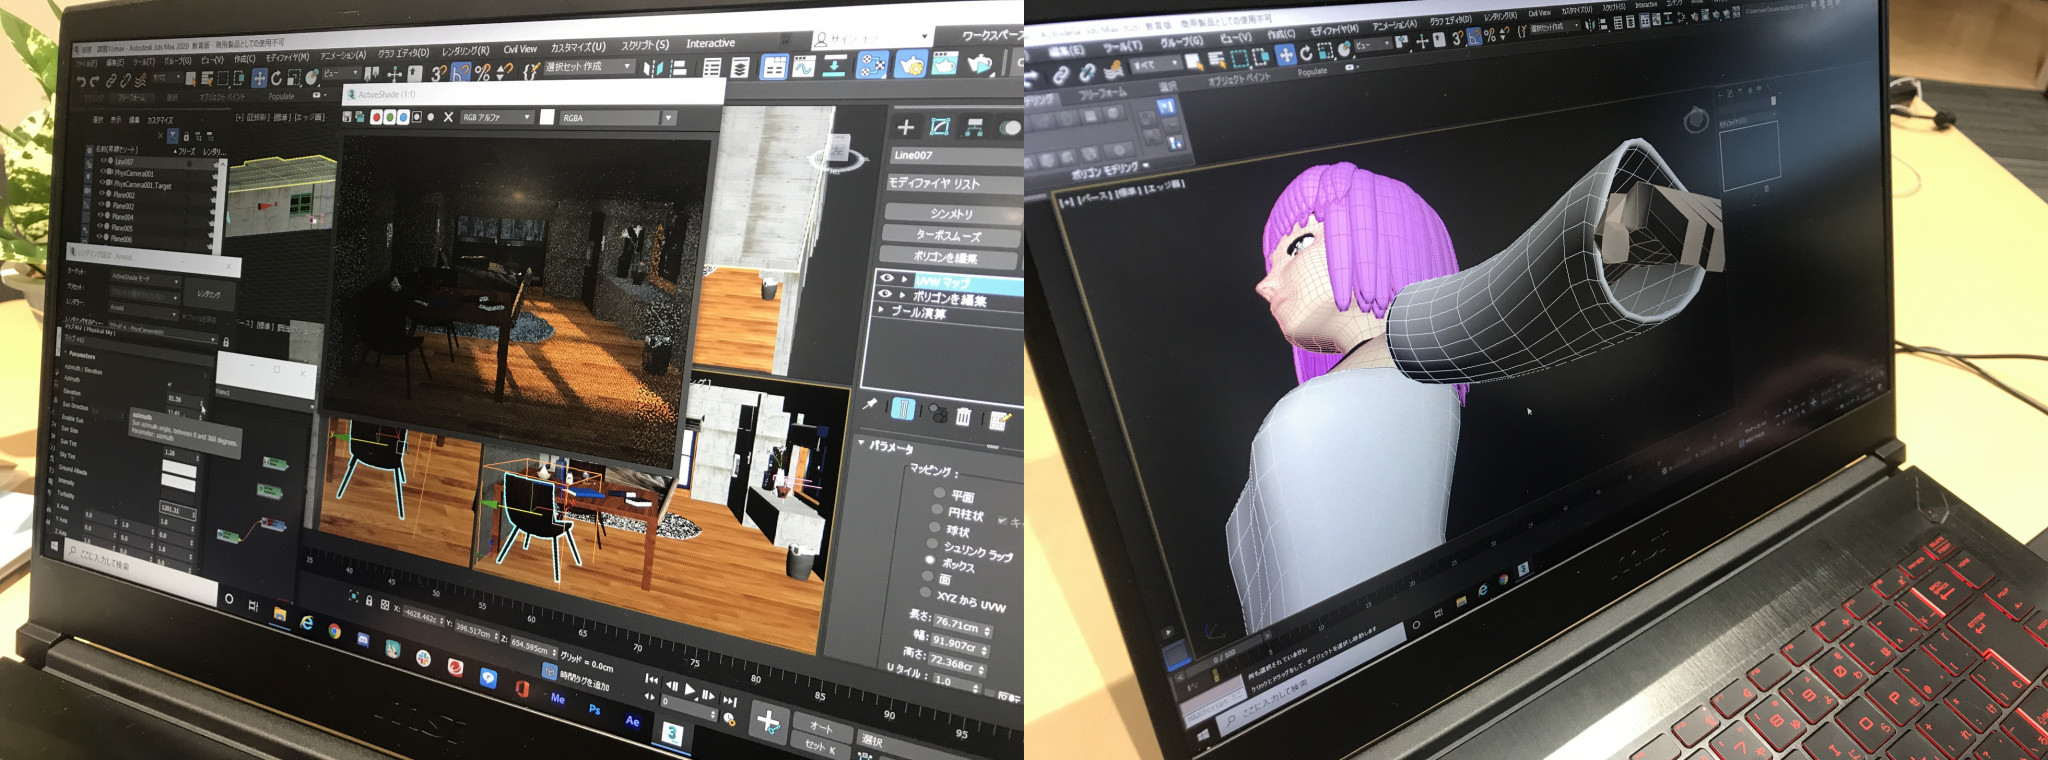Screen dimensions: 2048x760
Task: Select XYZ から UVW mapping radio button
Action: point(925,593)
